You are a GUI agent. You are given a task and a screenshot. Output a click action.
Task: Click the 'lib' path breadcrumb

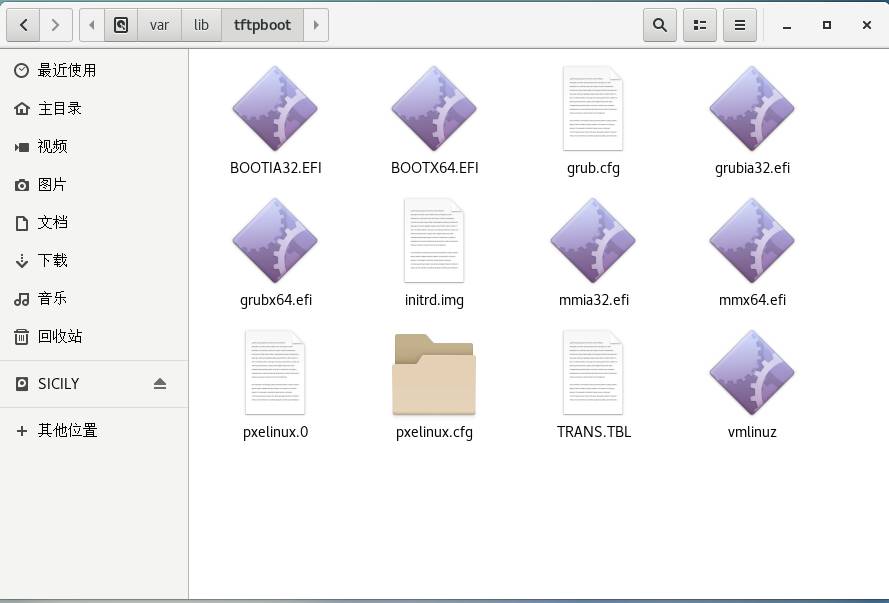(x=201, y=25)
